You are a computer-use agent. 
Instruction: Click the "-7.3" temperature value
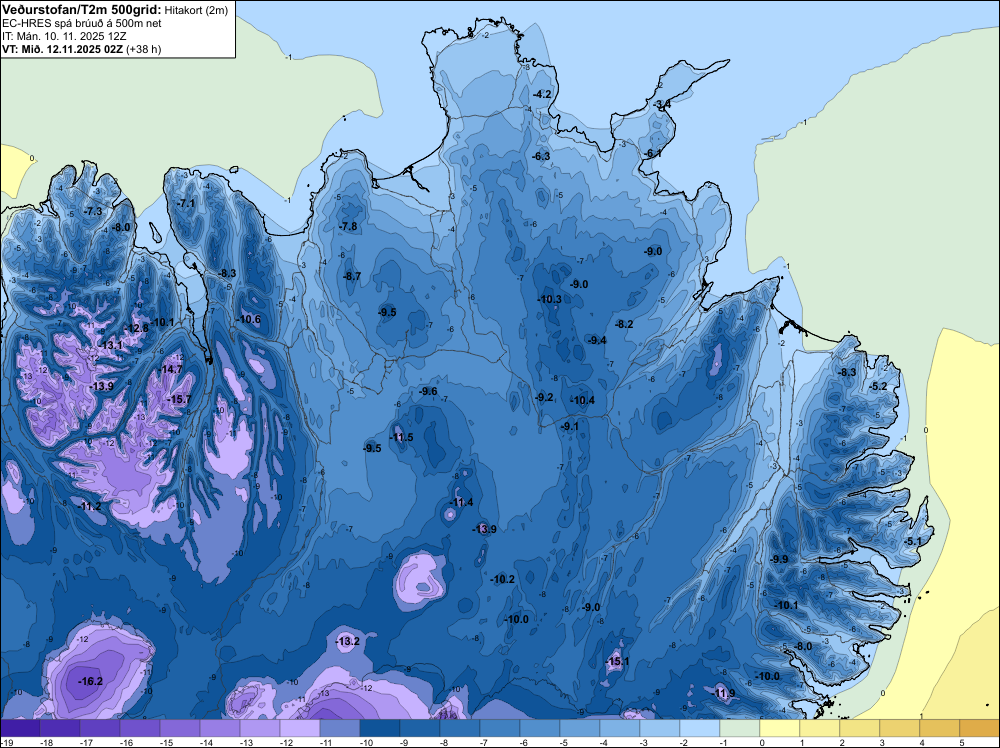point(93,211)
